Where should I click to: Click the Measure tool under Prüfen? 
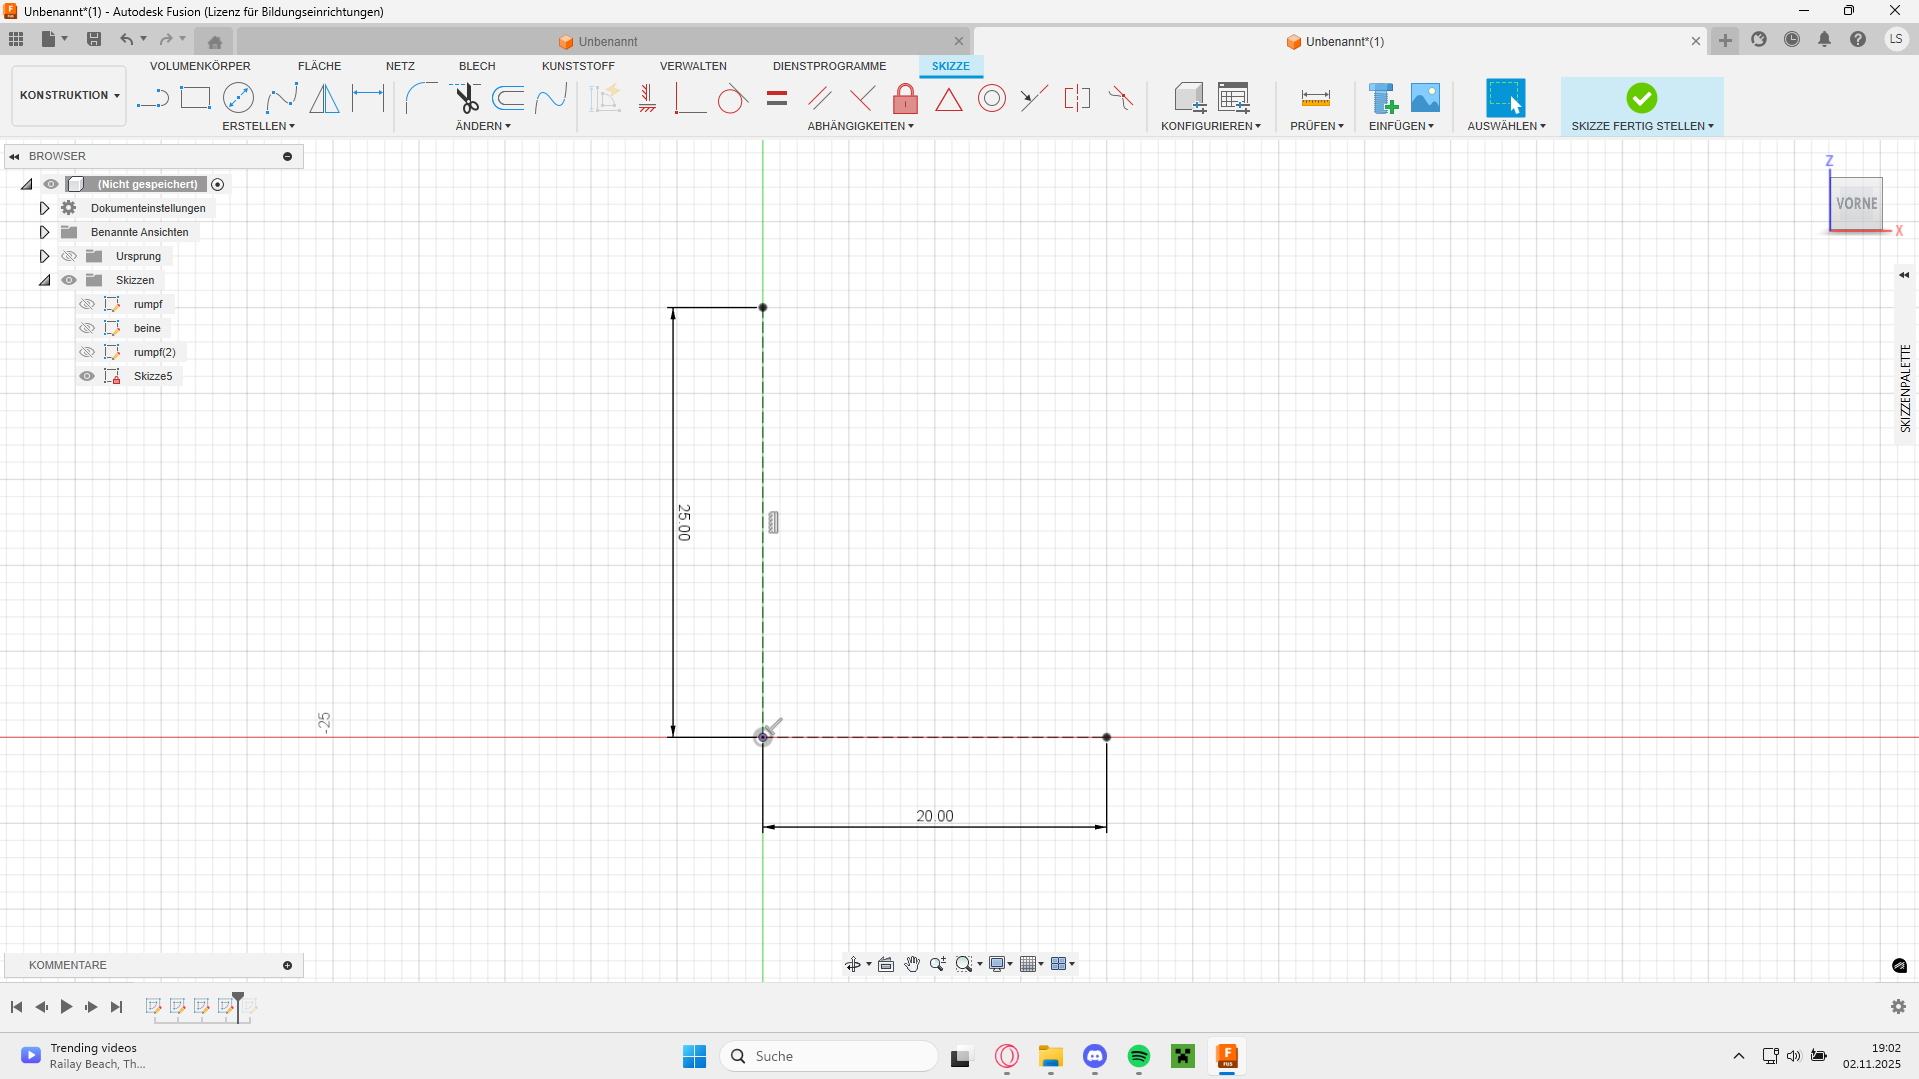point(1315,98)
